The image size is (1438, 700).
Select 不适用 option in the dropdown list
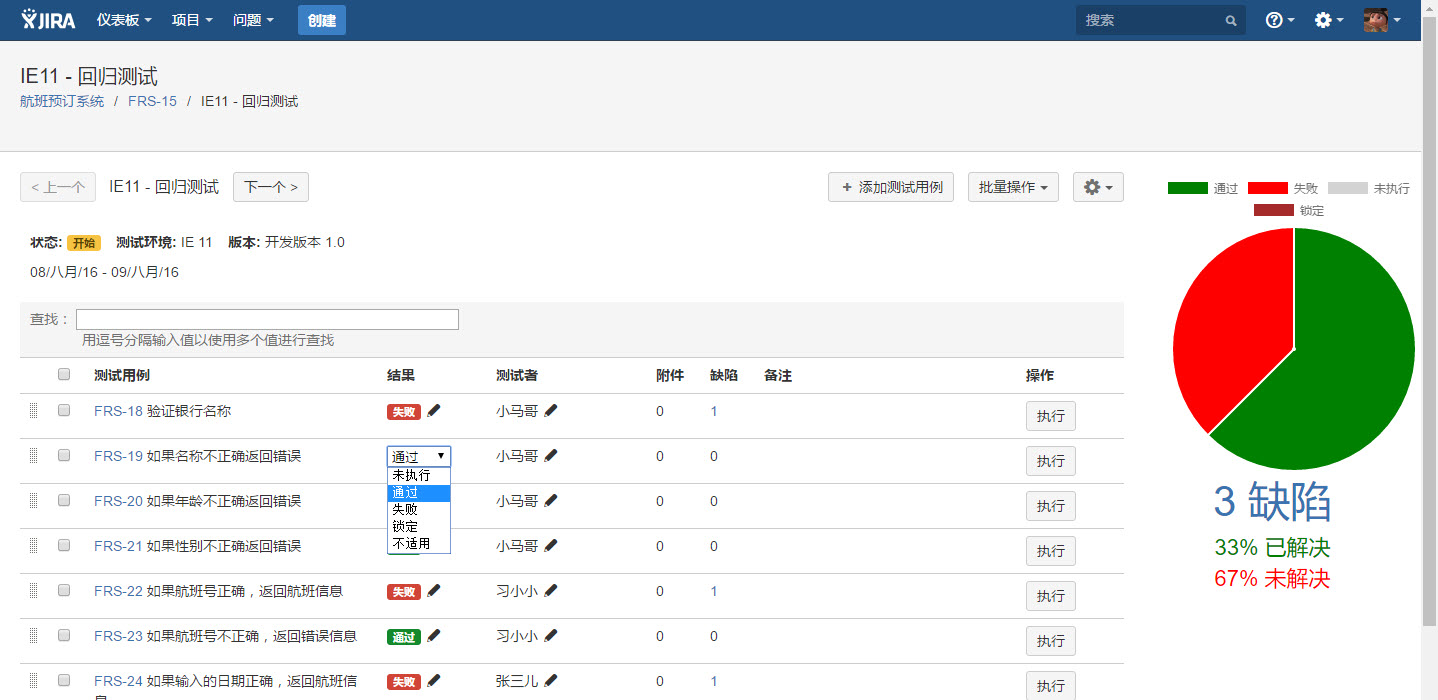419,543
